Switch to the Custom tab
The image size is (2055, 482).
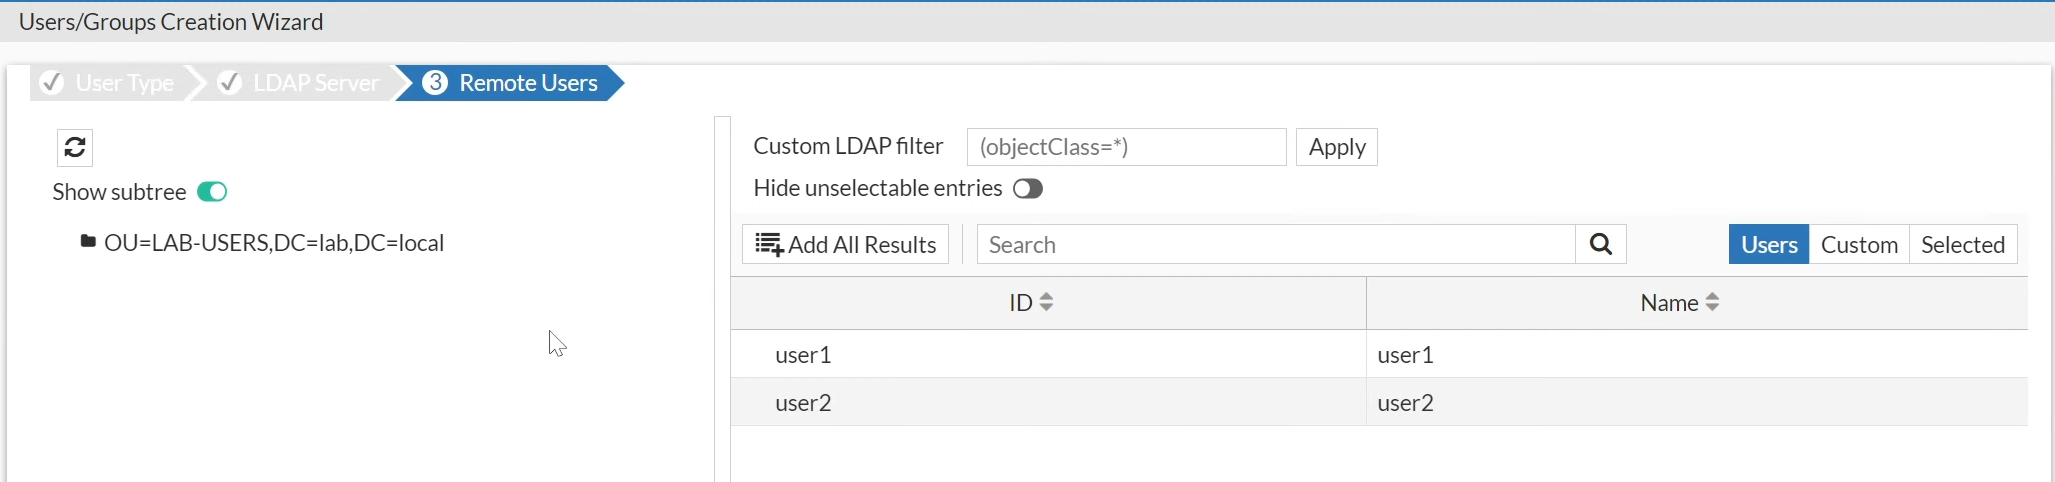pyautogui.click(x=1859, y=245)
